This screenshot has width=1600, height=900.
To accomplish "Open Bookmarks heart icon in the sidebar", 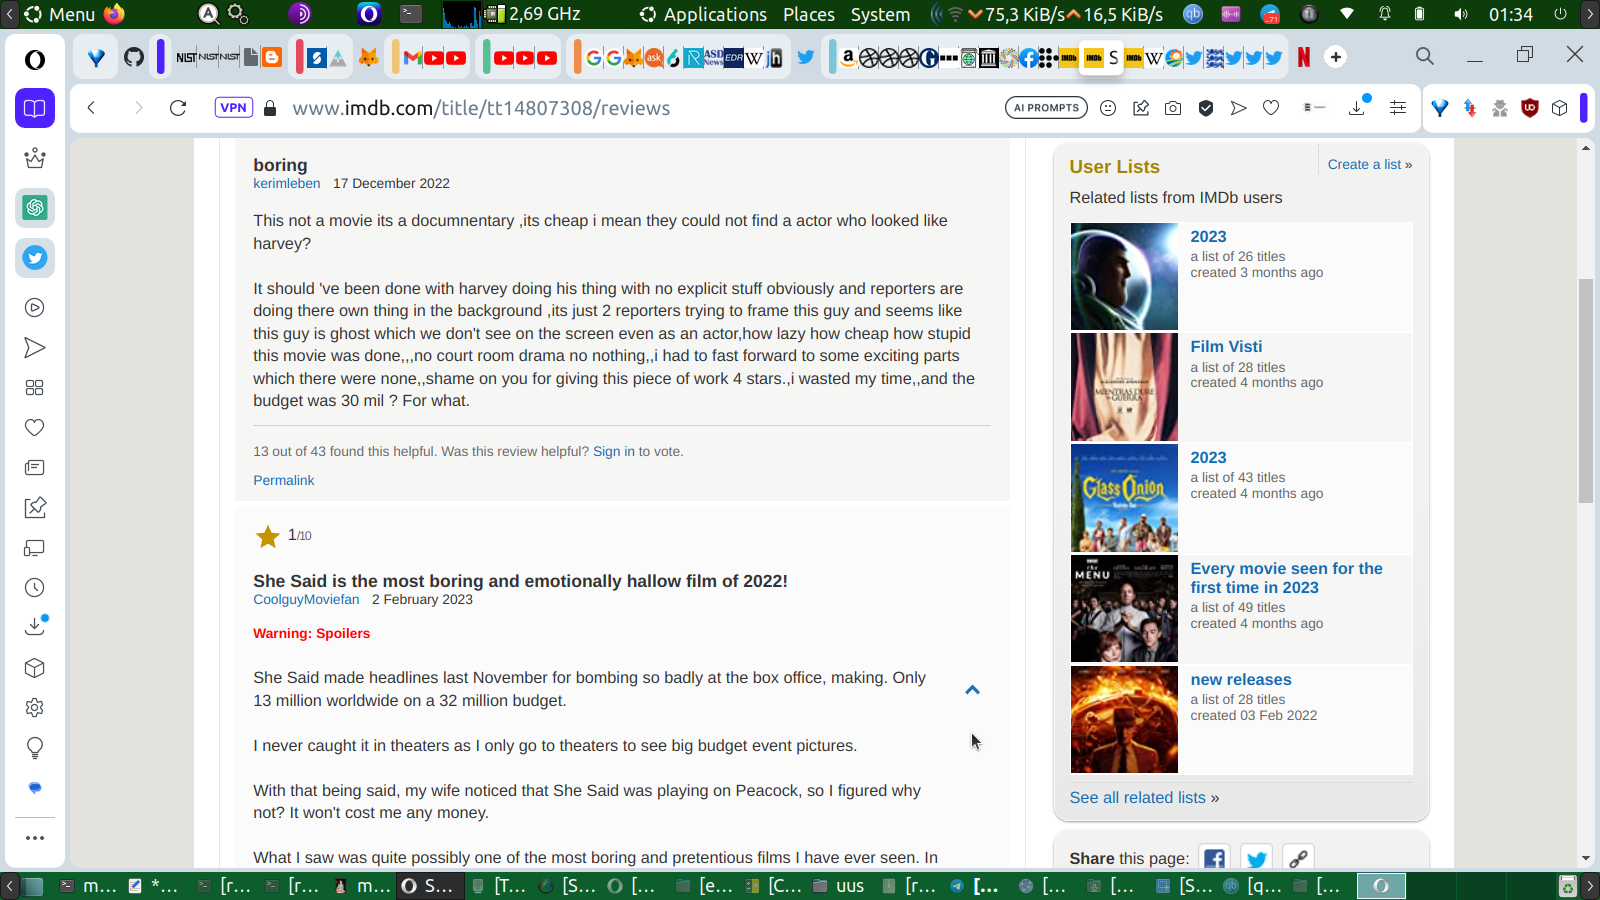I will pyautogui.click(x=35, y=428).
